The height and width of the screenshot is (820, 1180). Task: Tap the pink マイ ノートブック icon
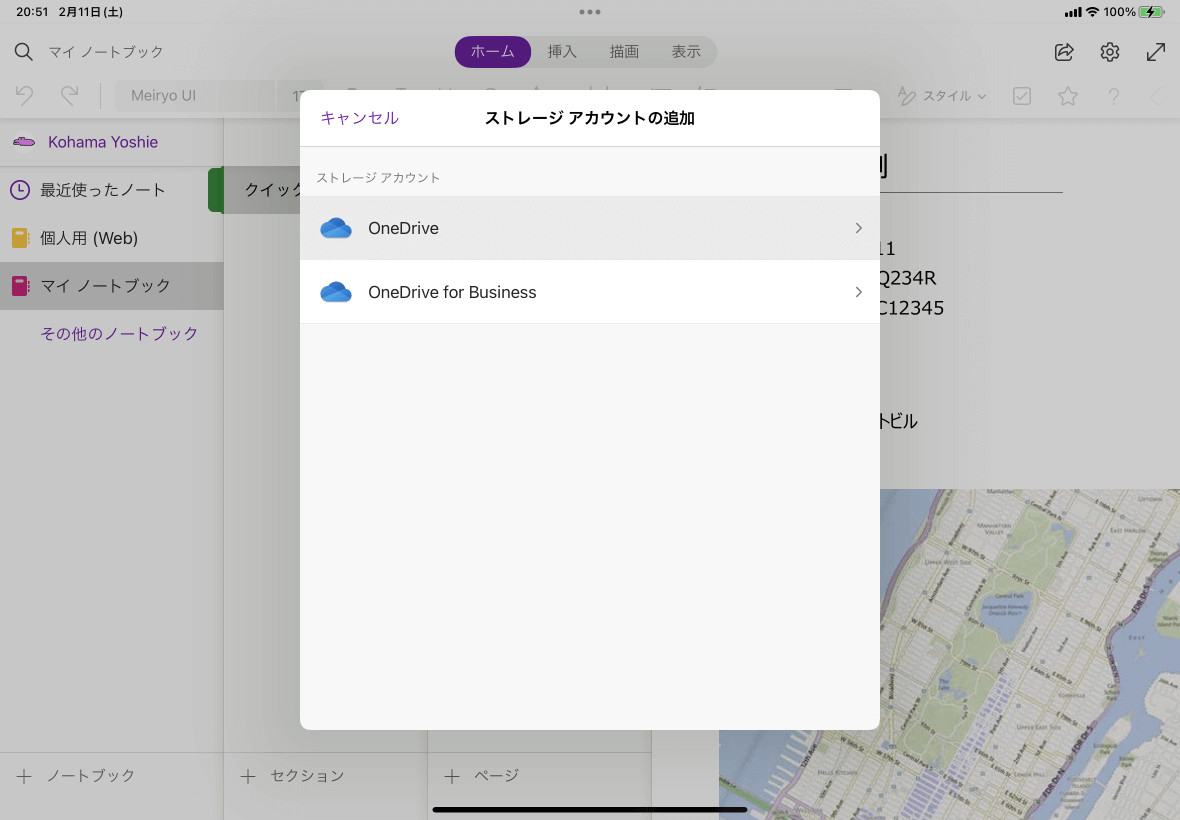(20, 286)
